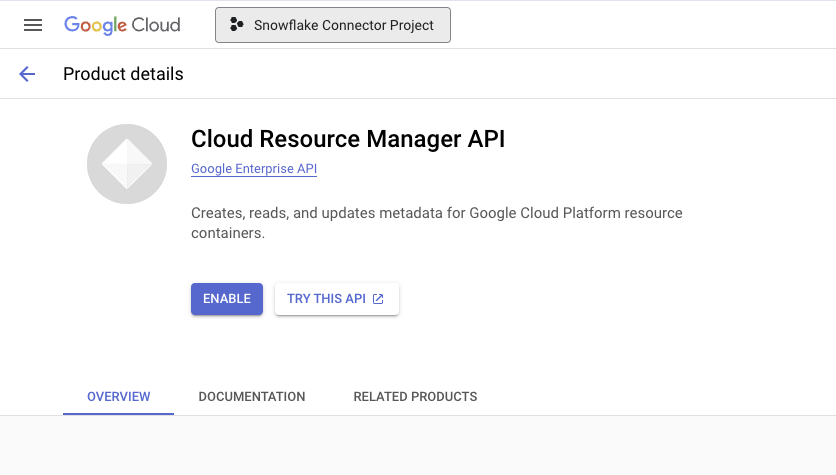Click the project picker dots icon
Viewport: 836px width, 475px height.
pyautogui.click(x=236, y=25)
